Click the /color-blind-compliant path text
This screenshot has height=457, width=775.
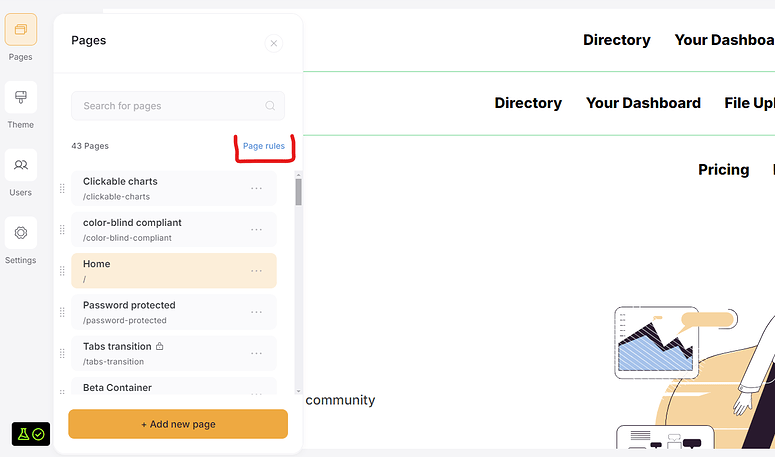[127, 238]
